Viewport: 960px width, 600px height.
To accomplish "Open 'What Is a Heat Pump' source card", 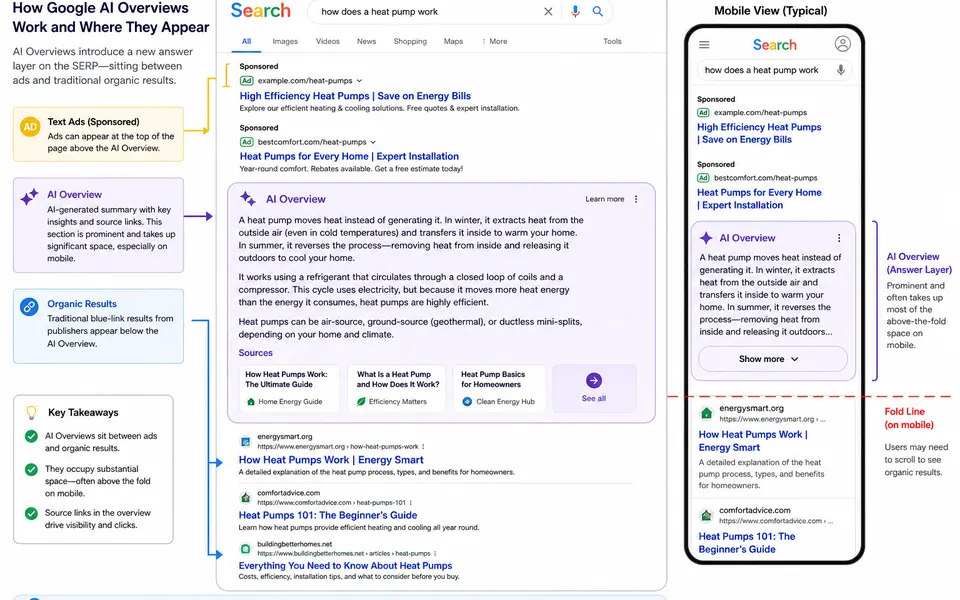I will pos(397,389).
